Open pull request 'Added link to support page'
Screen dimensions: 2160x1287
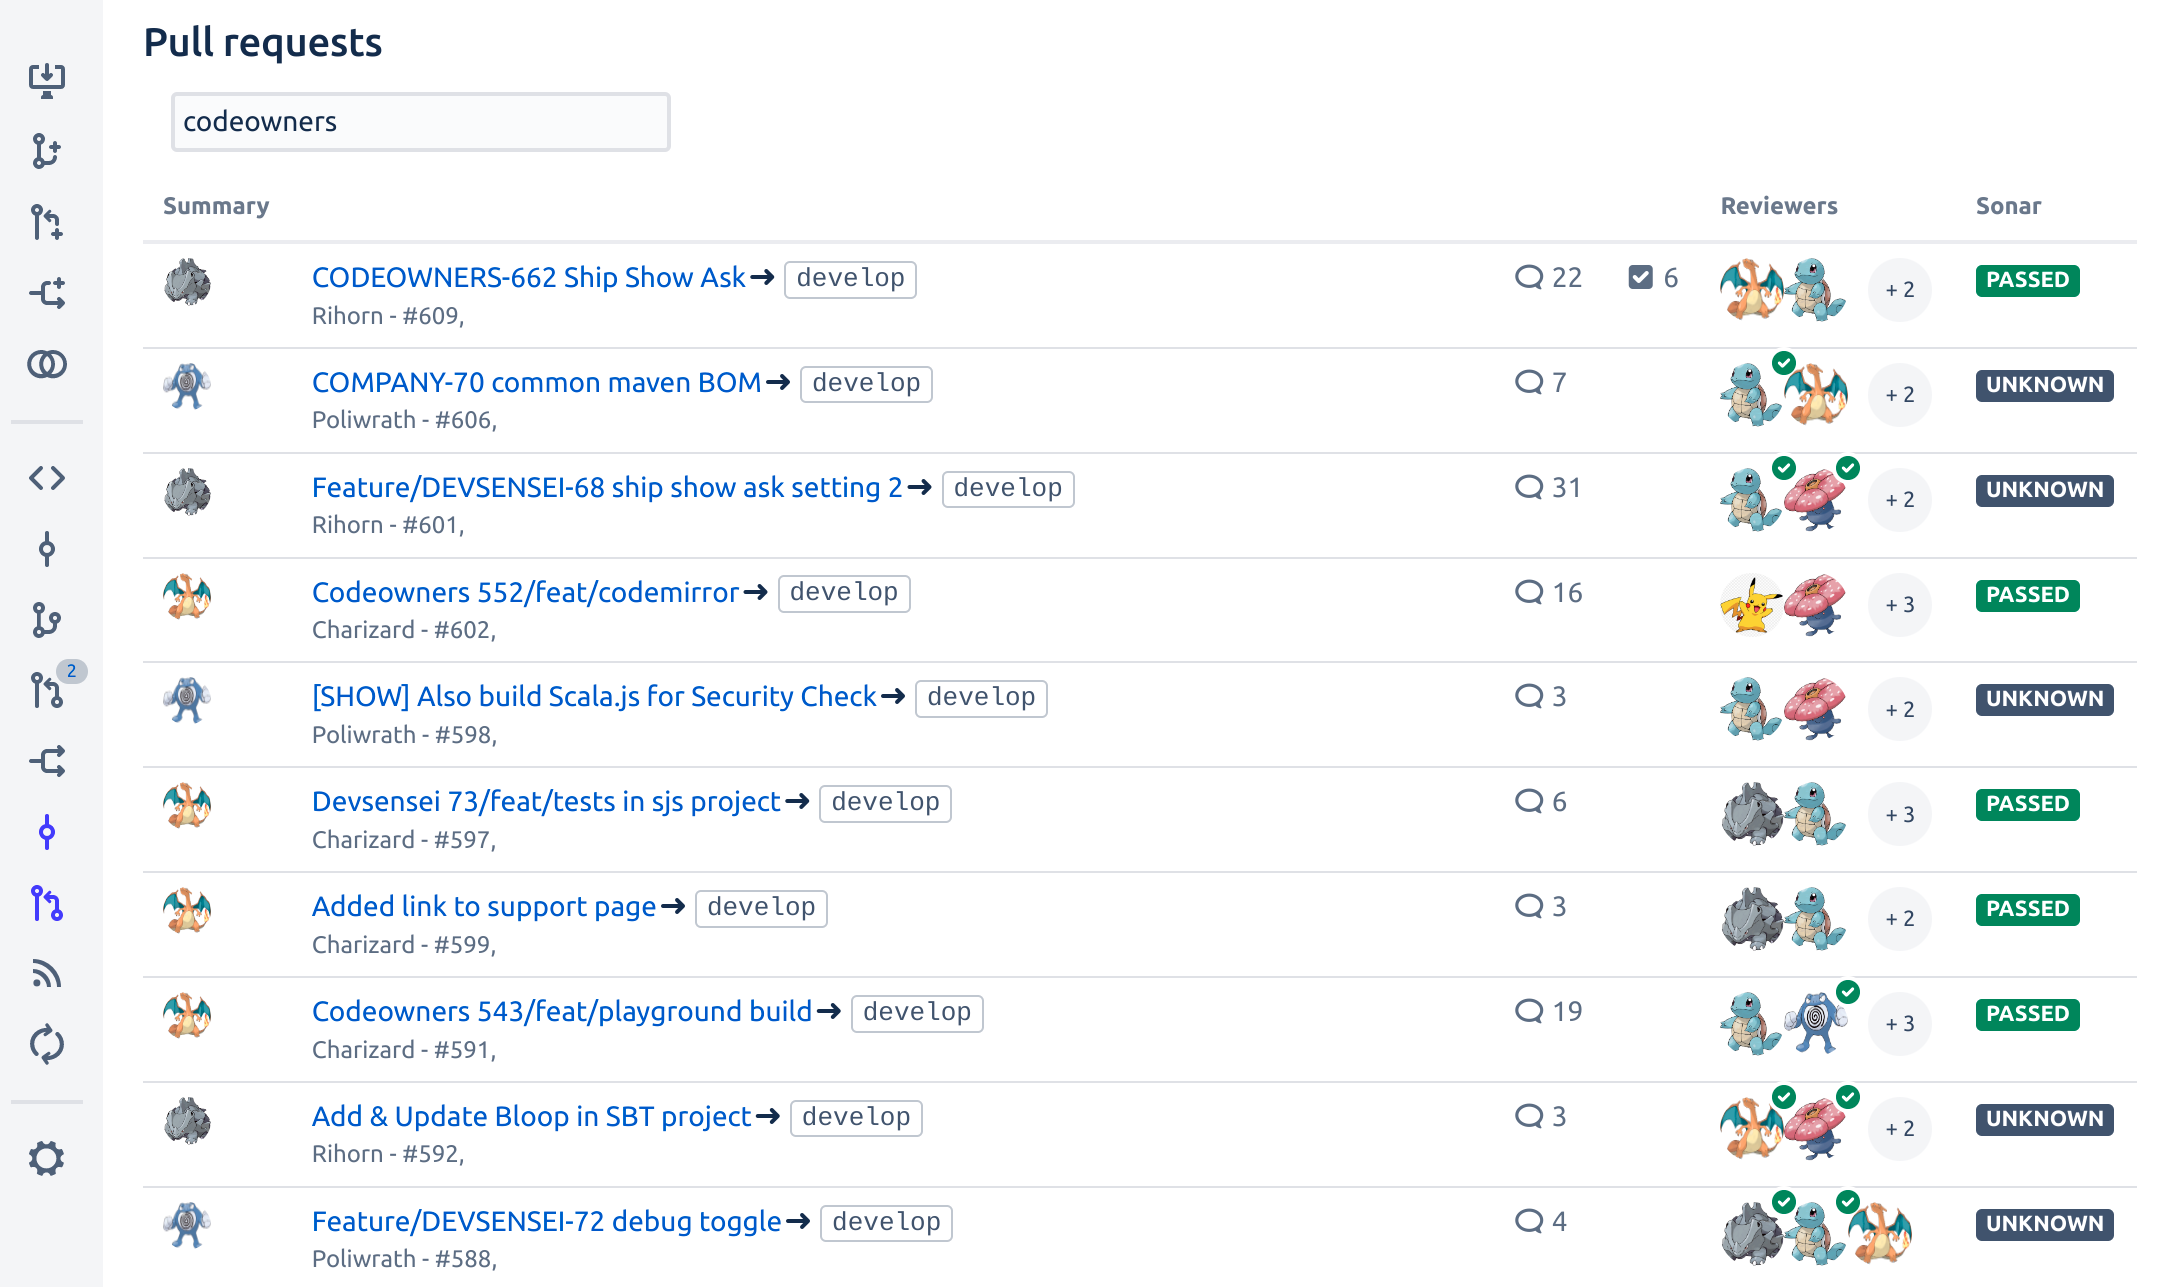(x=484, y=906)
